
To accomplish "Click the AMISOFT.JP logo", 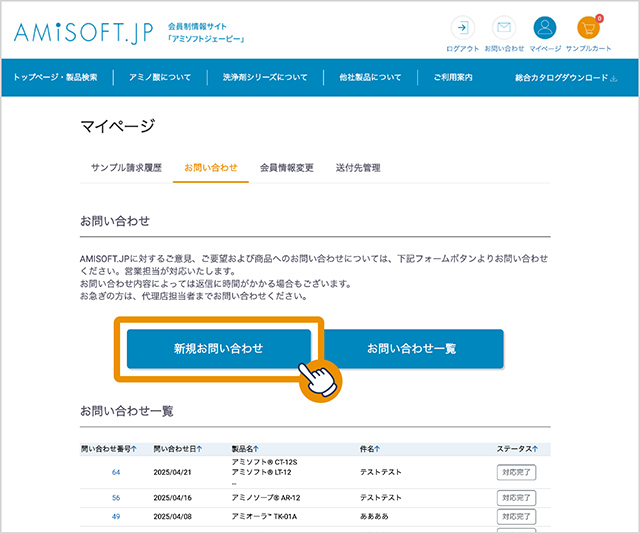I will pyautogui.click(x=85, y=31).
